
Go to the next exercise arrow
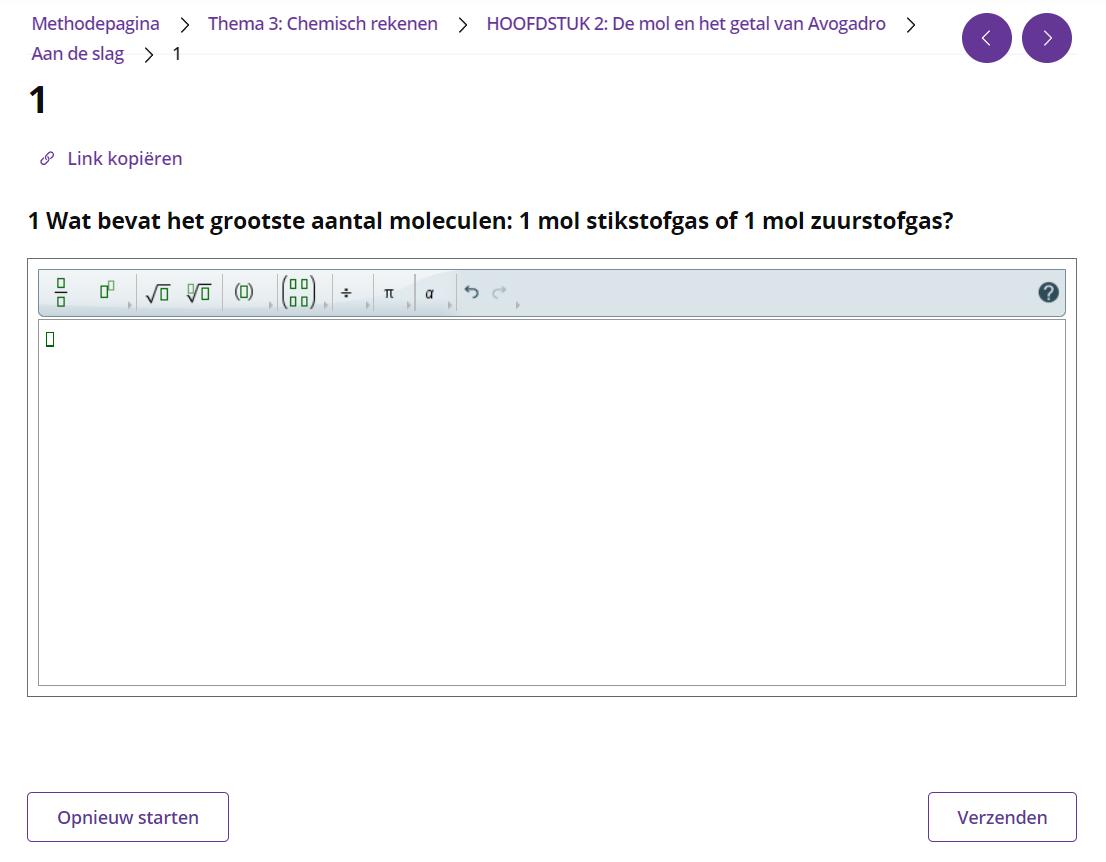1047,38
